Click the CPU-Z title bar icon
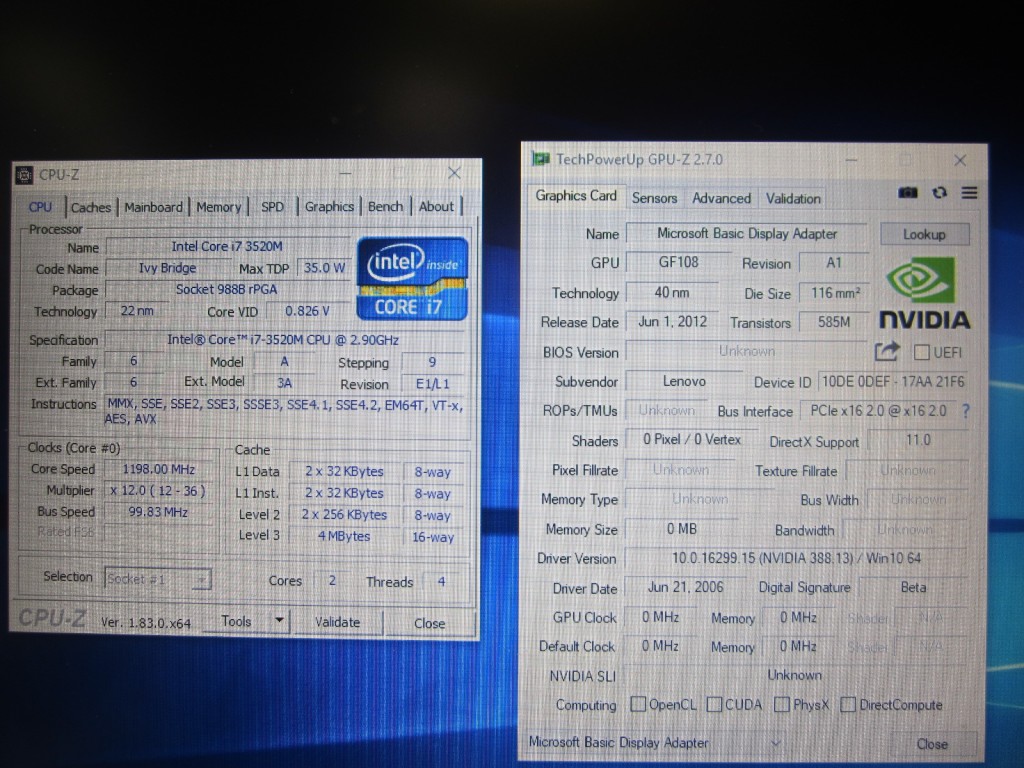Screen dimensions: 1024x768 (x=24, y=175)
